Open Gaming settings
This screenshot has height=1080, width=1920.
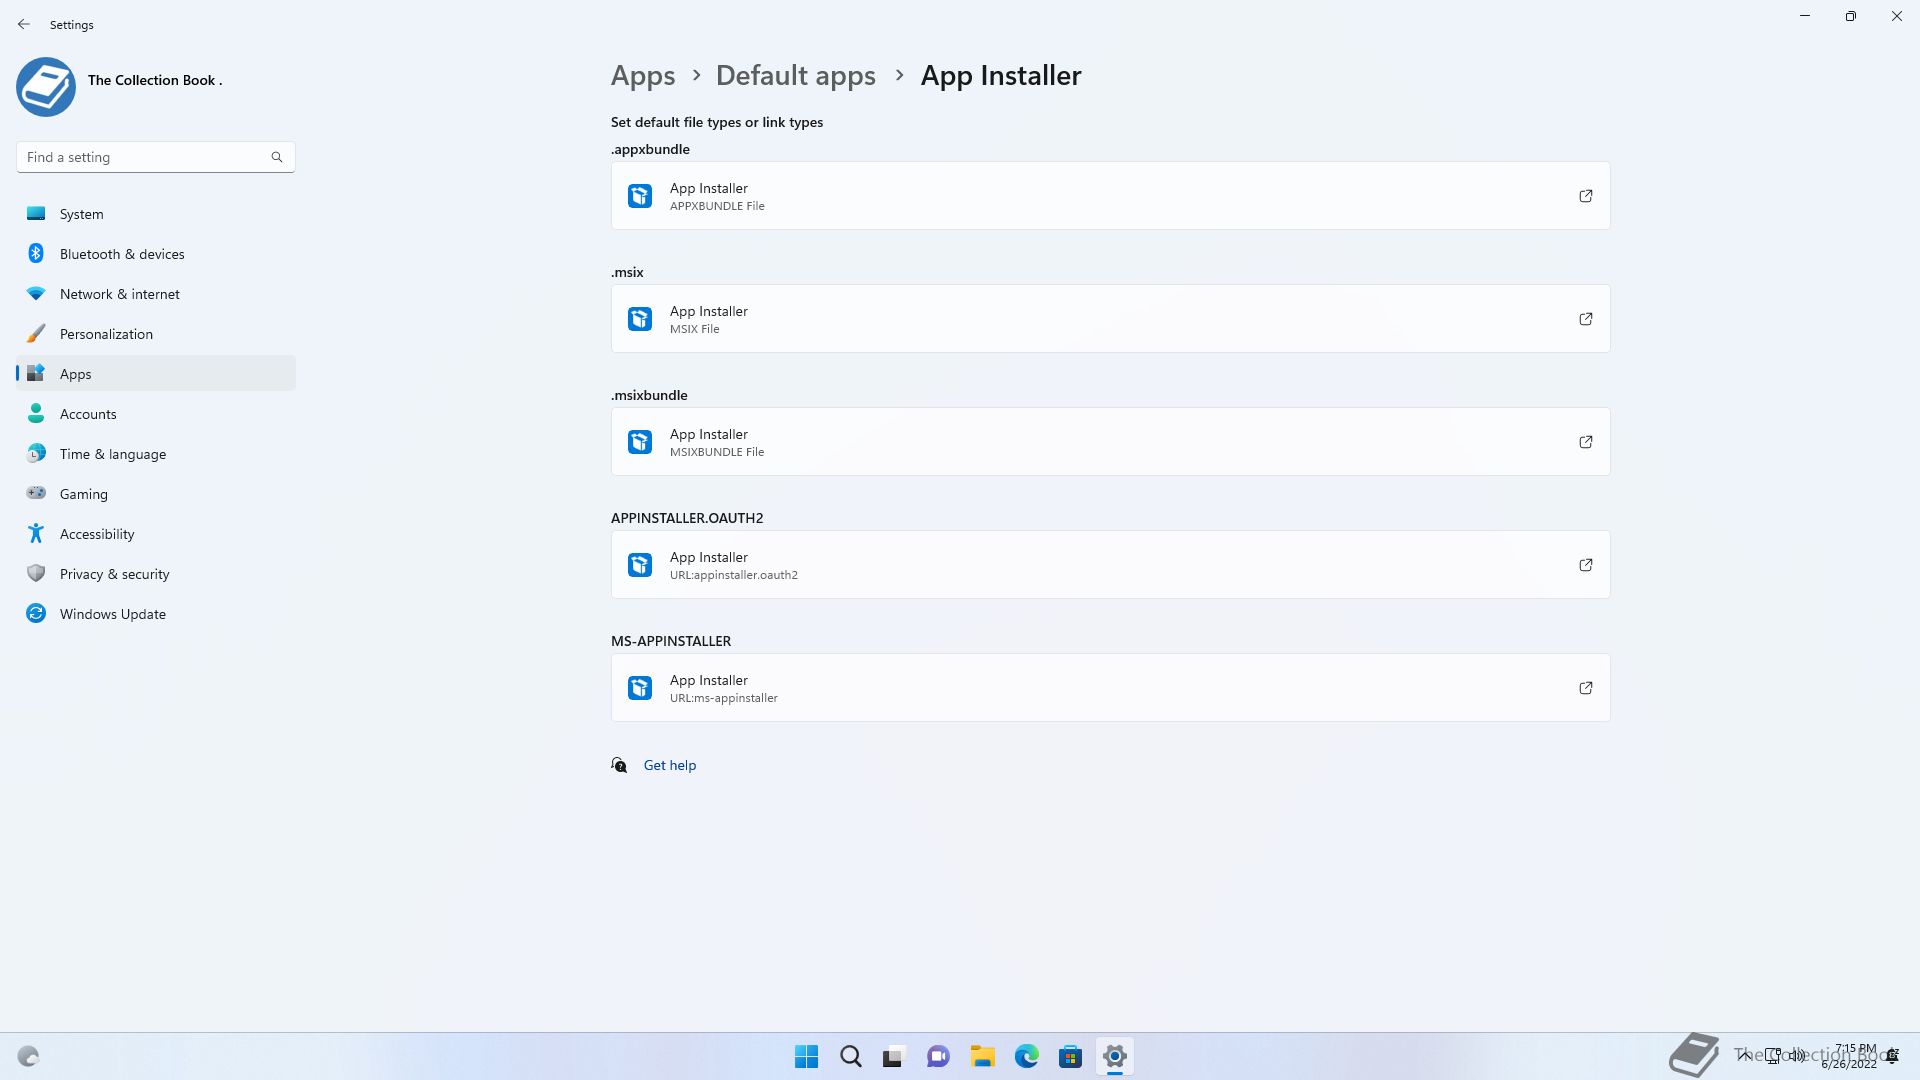point(156,494)
